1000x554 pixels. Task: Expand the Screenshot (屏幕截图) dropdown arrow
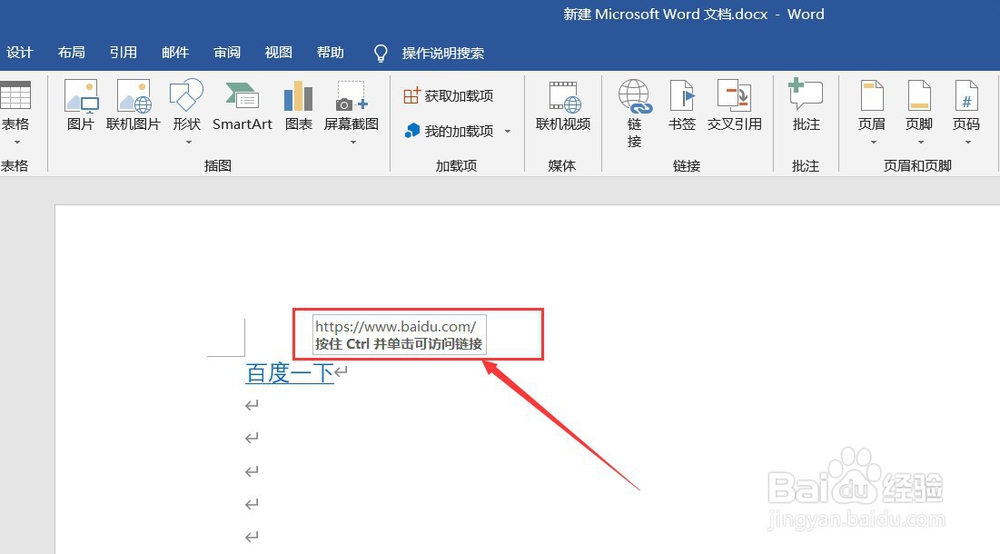click(x=353, y=142)
